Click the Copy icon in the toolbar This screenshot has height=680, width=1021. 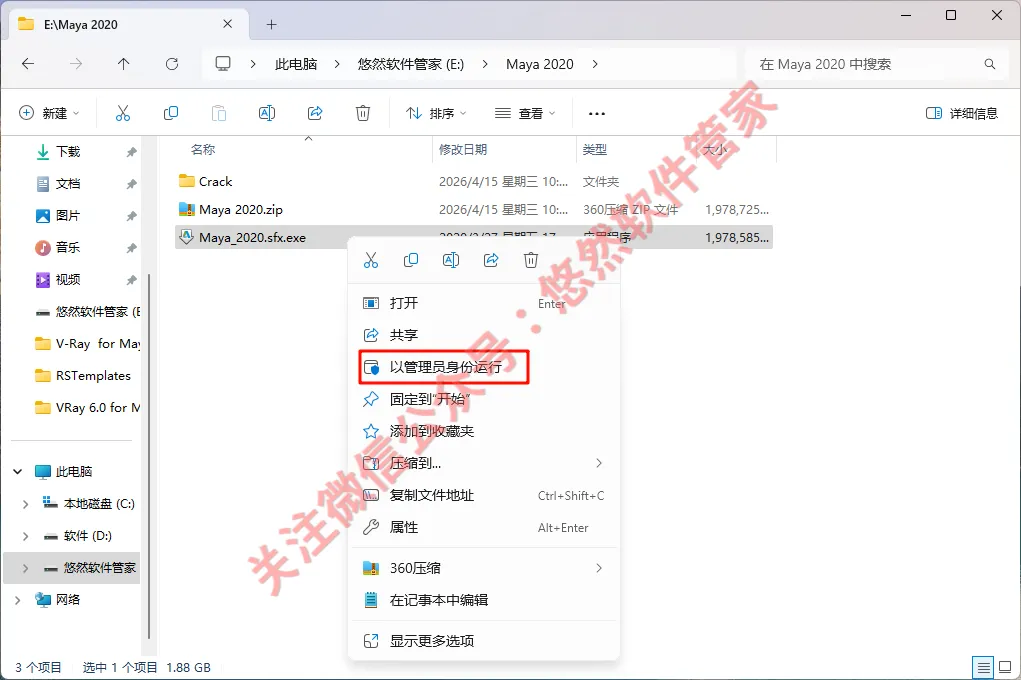(x=171, y=113)
